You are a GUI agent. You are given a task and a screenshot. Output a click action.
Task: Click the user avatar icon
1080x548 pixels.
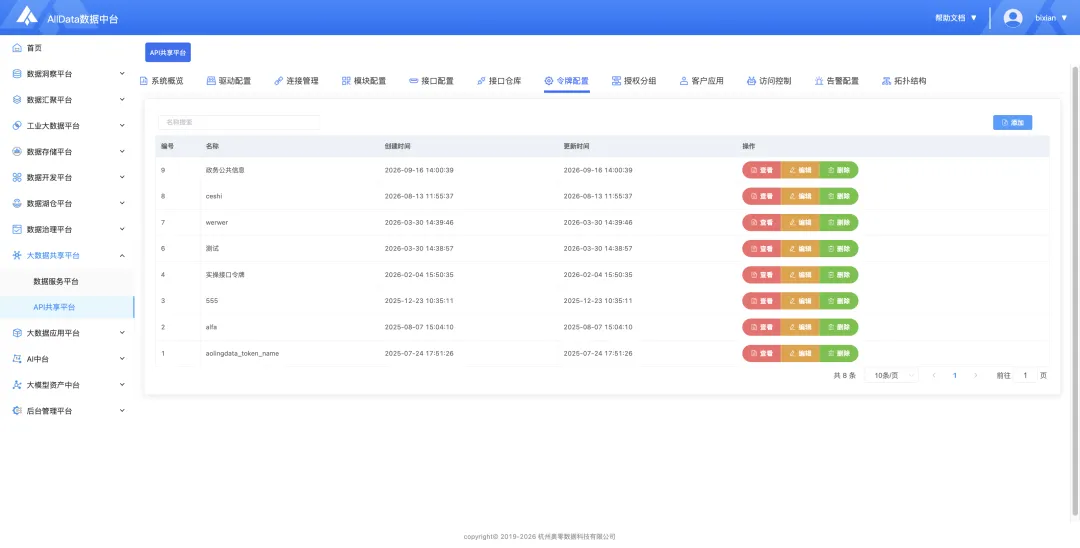[x=1012, y=18]
